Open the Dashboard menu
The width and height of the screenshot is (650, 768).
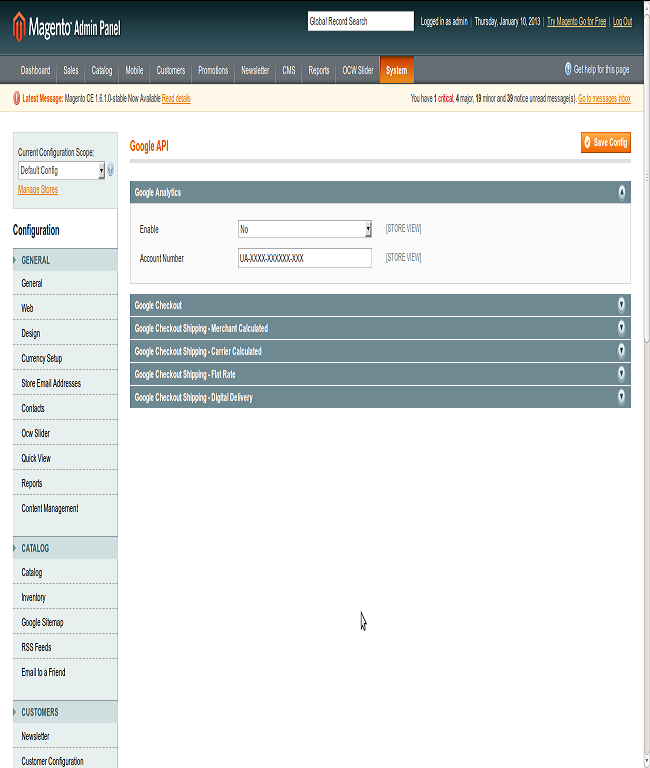click(x=35, y=70)
